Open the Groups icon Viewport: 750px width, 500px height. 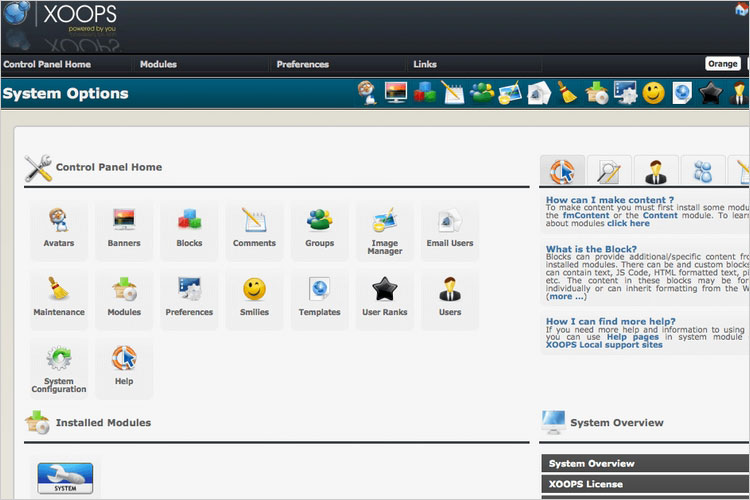pos(319,227)
